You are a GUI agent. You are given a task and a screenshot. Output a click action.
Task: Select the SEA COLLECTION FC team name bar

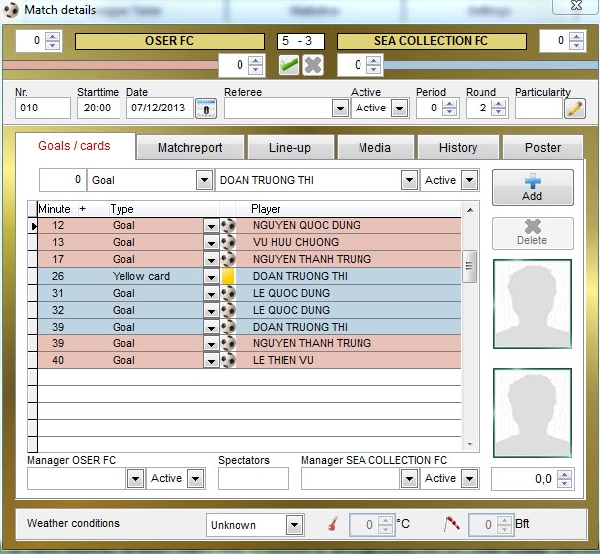click(432, 41)
